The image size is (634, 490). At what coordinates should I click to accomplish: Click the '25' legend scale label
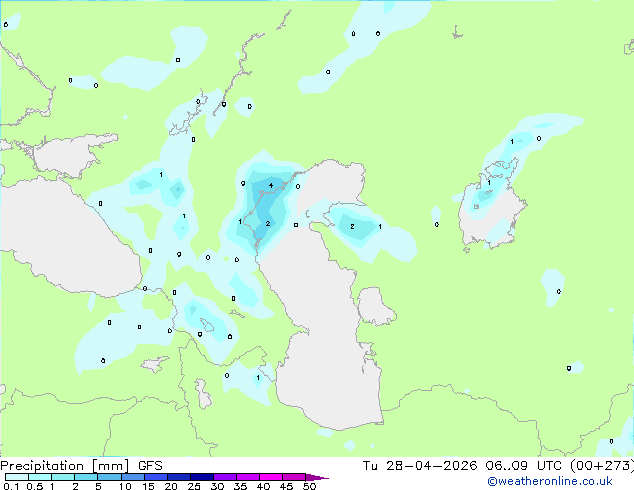pos(194,486)
